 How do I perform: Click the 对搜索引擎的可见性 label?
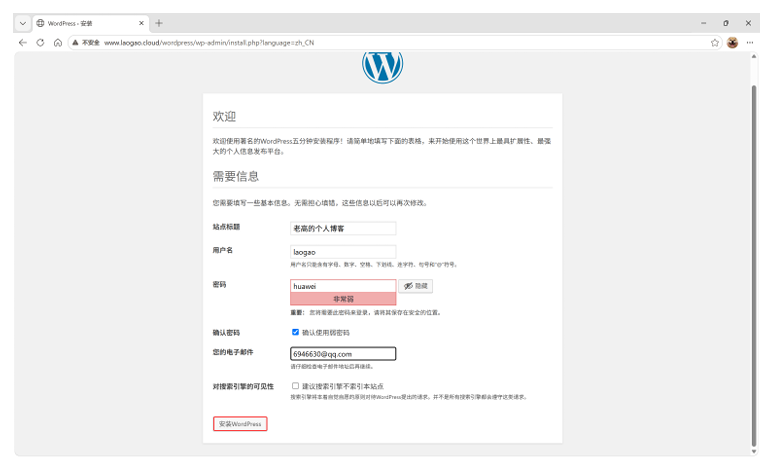[x=243, y=386]
